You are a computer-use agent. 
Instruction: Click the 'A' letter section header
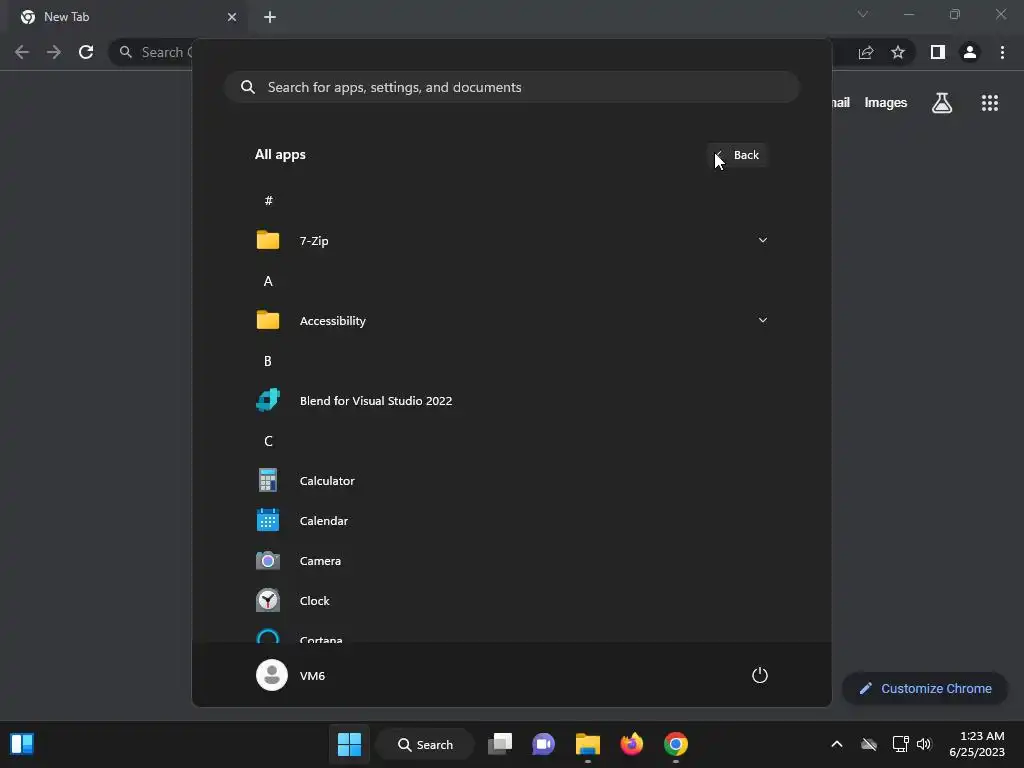tap(268, 281)
